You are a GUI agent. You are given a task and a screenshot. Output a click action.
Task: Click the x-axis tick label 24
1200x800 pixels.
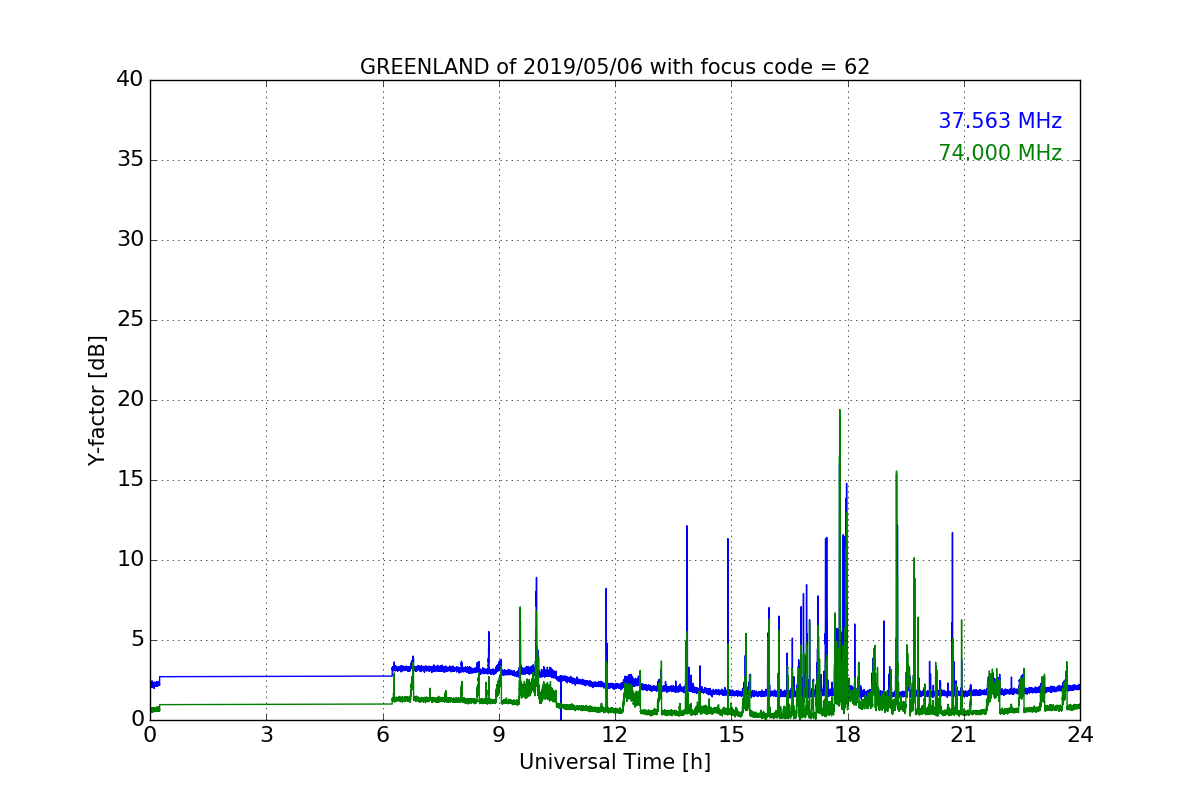1080,735
